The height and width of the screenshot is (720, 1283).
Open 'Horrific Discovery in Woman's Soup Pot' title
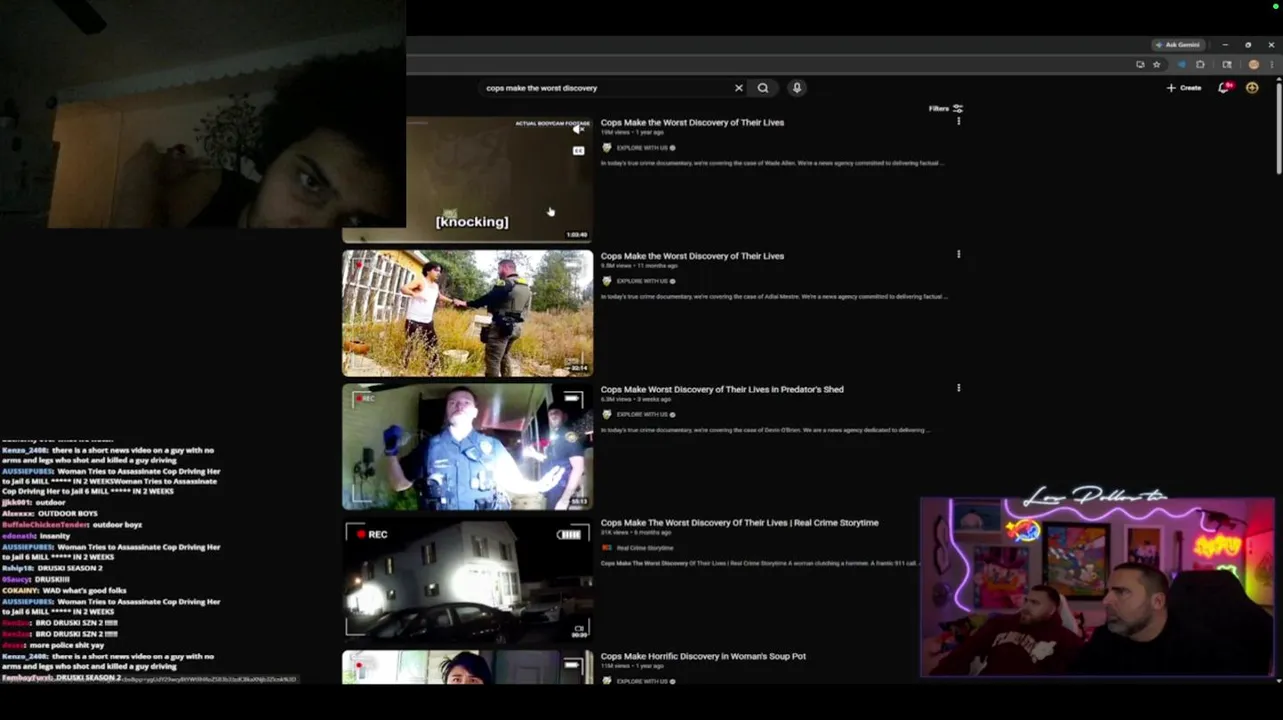coord(703,656)
